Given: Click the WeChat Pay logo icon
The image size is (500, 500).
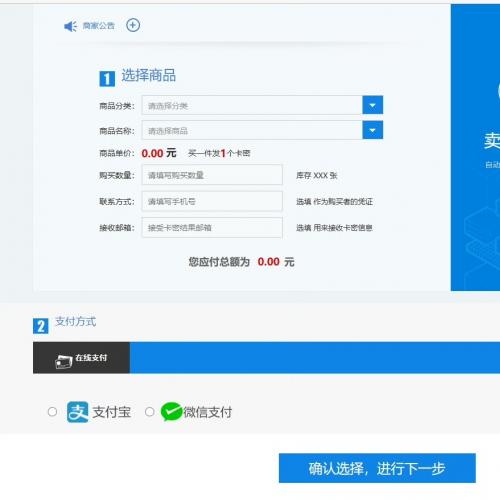Looking at the screenshot, I should tap(171, 412).
